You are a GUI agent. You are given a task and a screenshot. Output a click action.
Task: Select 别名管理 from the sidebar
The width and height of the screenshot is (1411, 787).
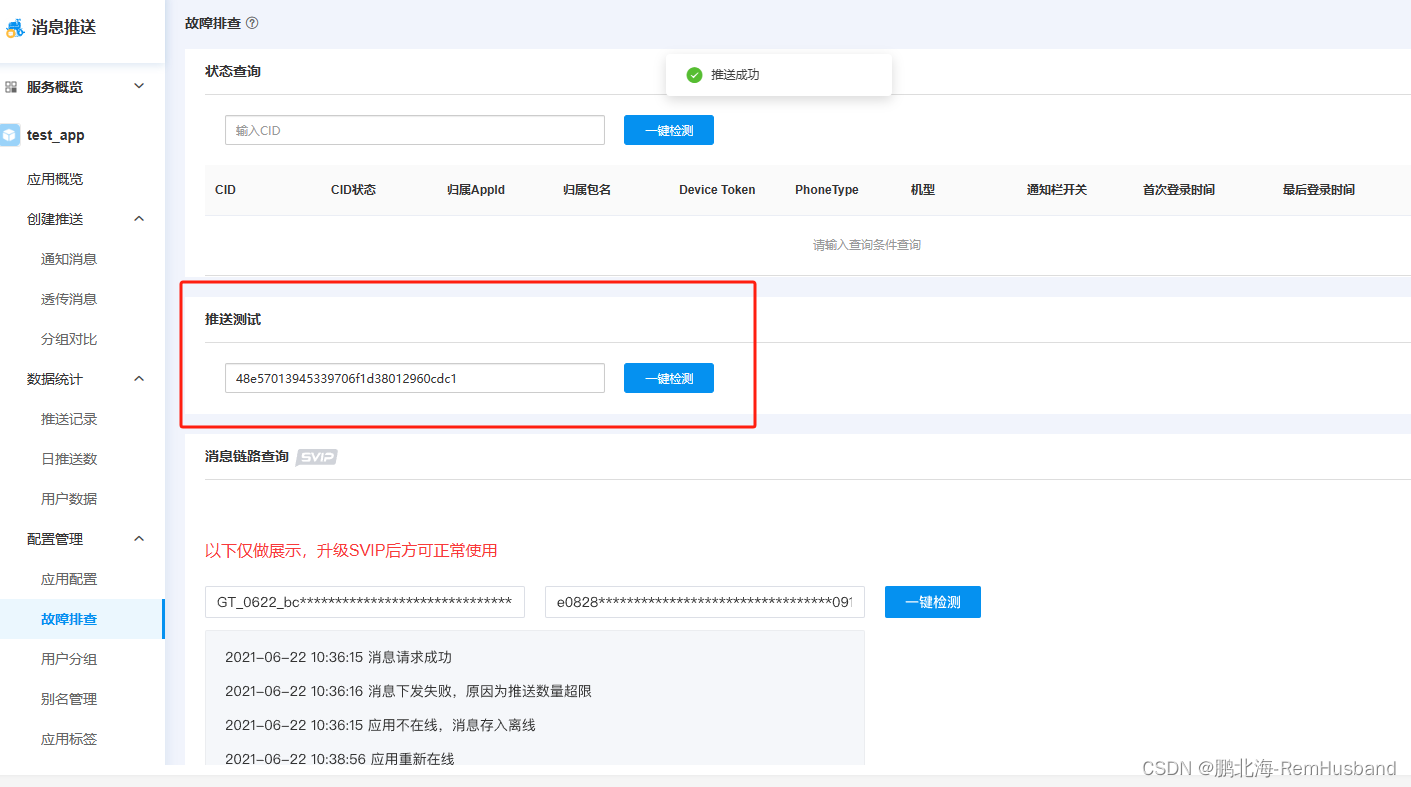click(68, 698)
